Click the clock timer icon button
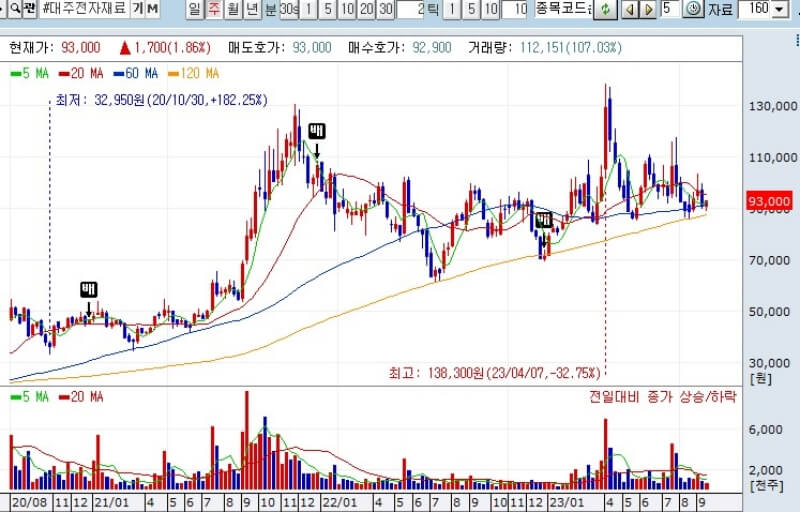The image size is (800, 512). (693, 9)
